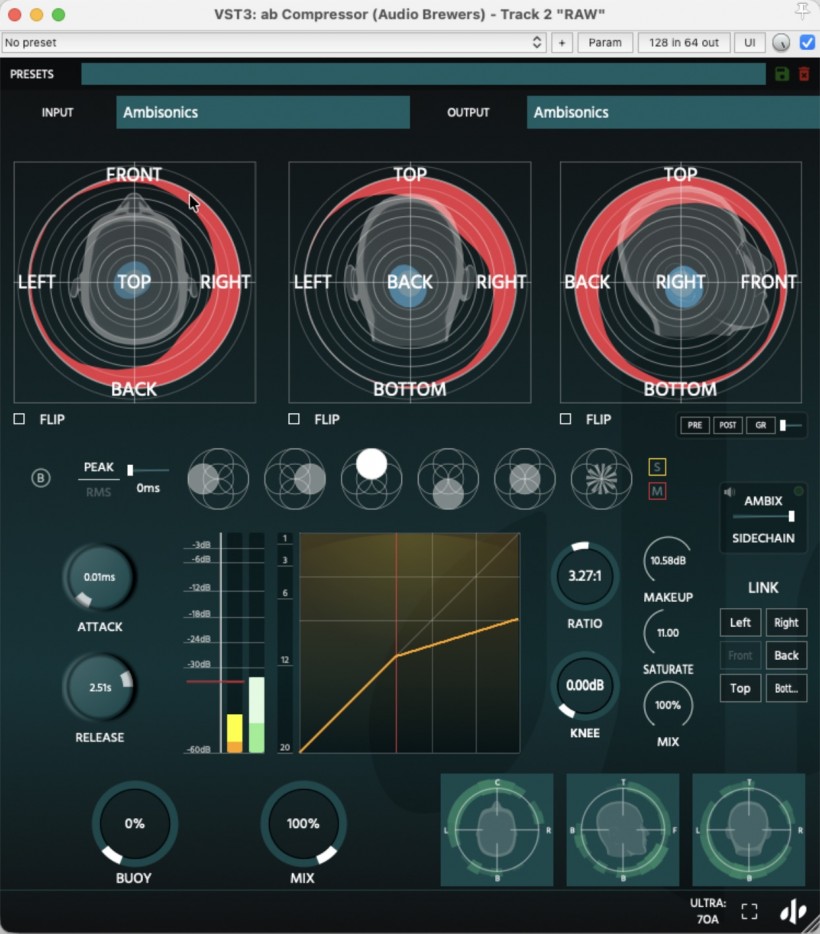This screenshot has width=820, height=934.
Task: Enable FLIP under the back-view display
Action: pyautogui.click(x=294, y=419)
